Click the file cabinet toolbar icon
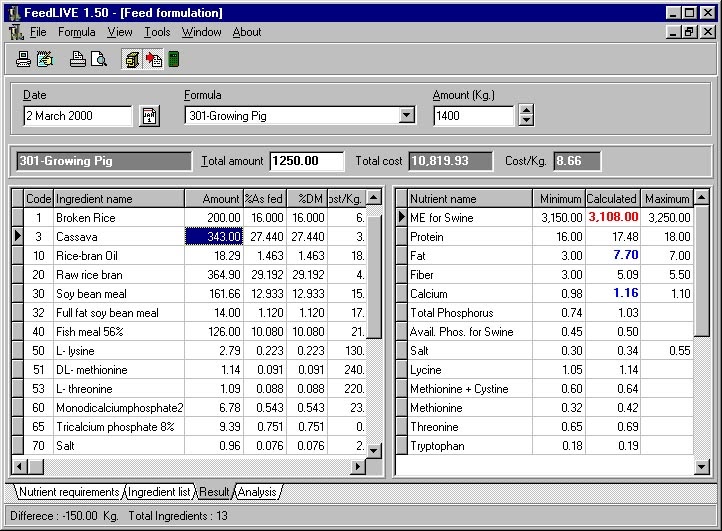The image size is (722, 531). pos(132,59)
